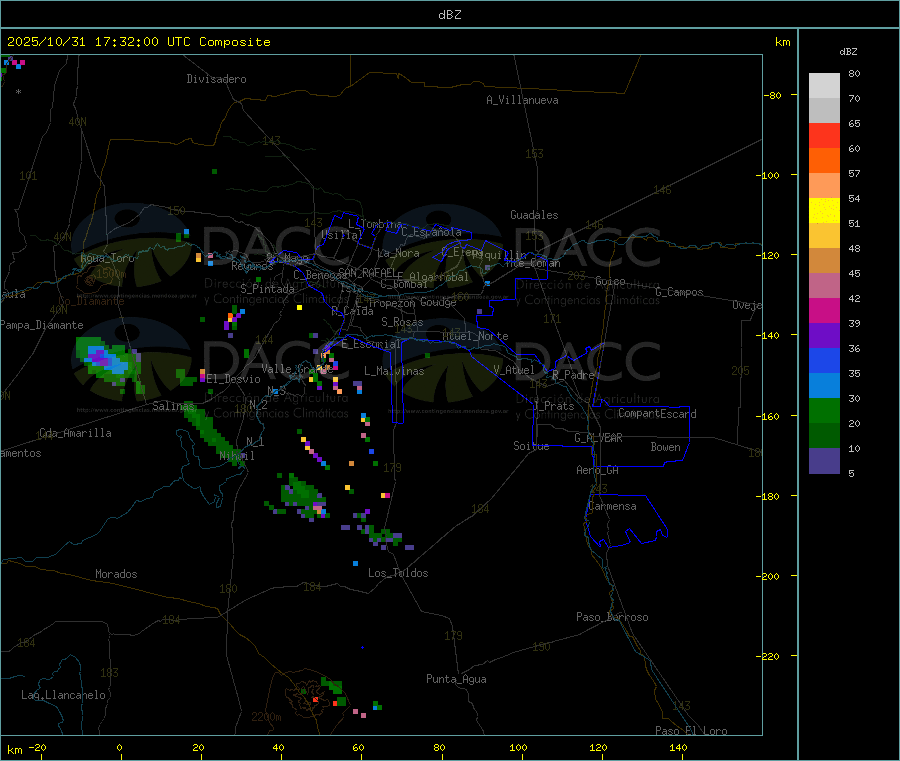Click the green echo cluster near Punta_Agua volcano
This screenshot has height=761, width=900.
pos(334,690)
